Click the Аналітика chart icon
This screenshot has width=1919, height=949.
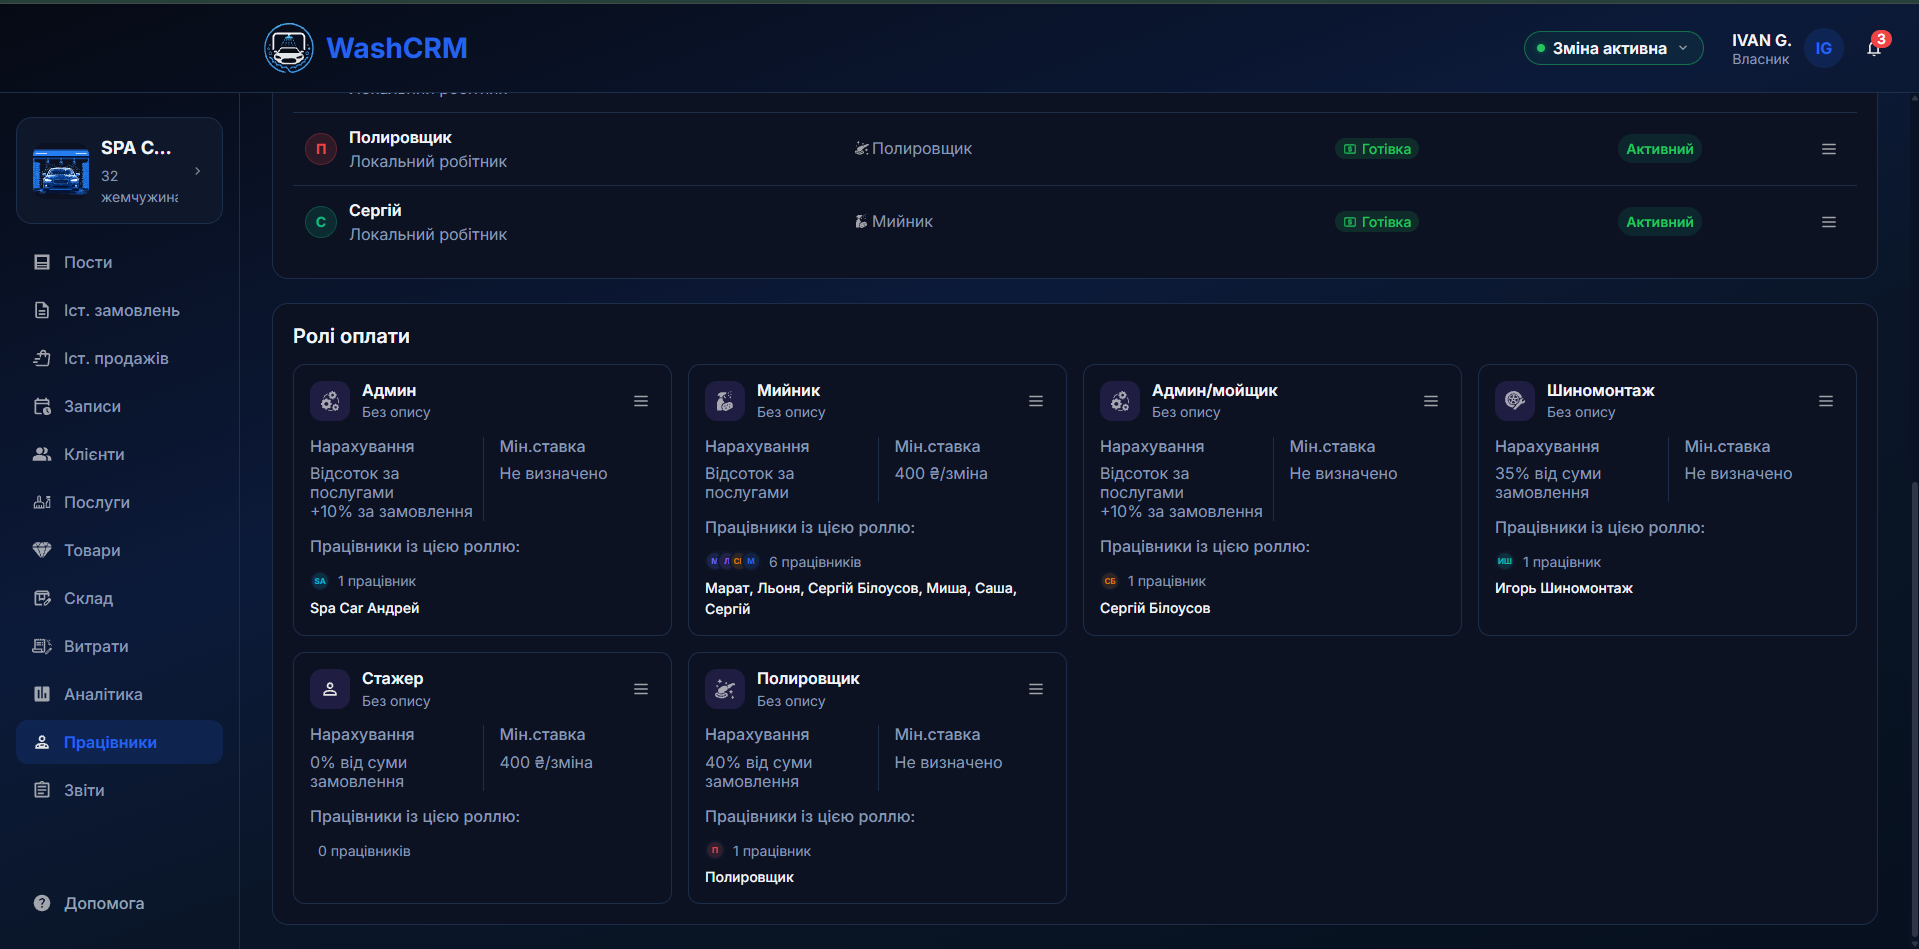pyautogui.click(x=42, y=694)
